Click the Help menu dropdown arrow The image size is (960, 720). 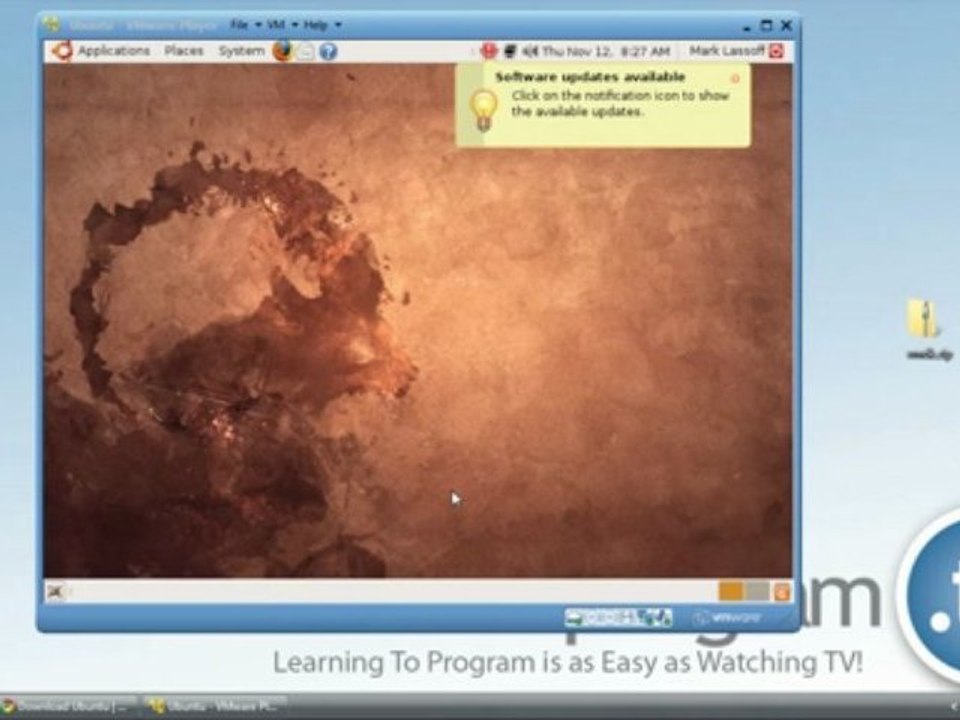(337, 26)
